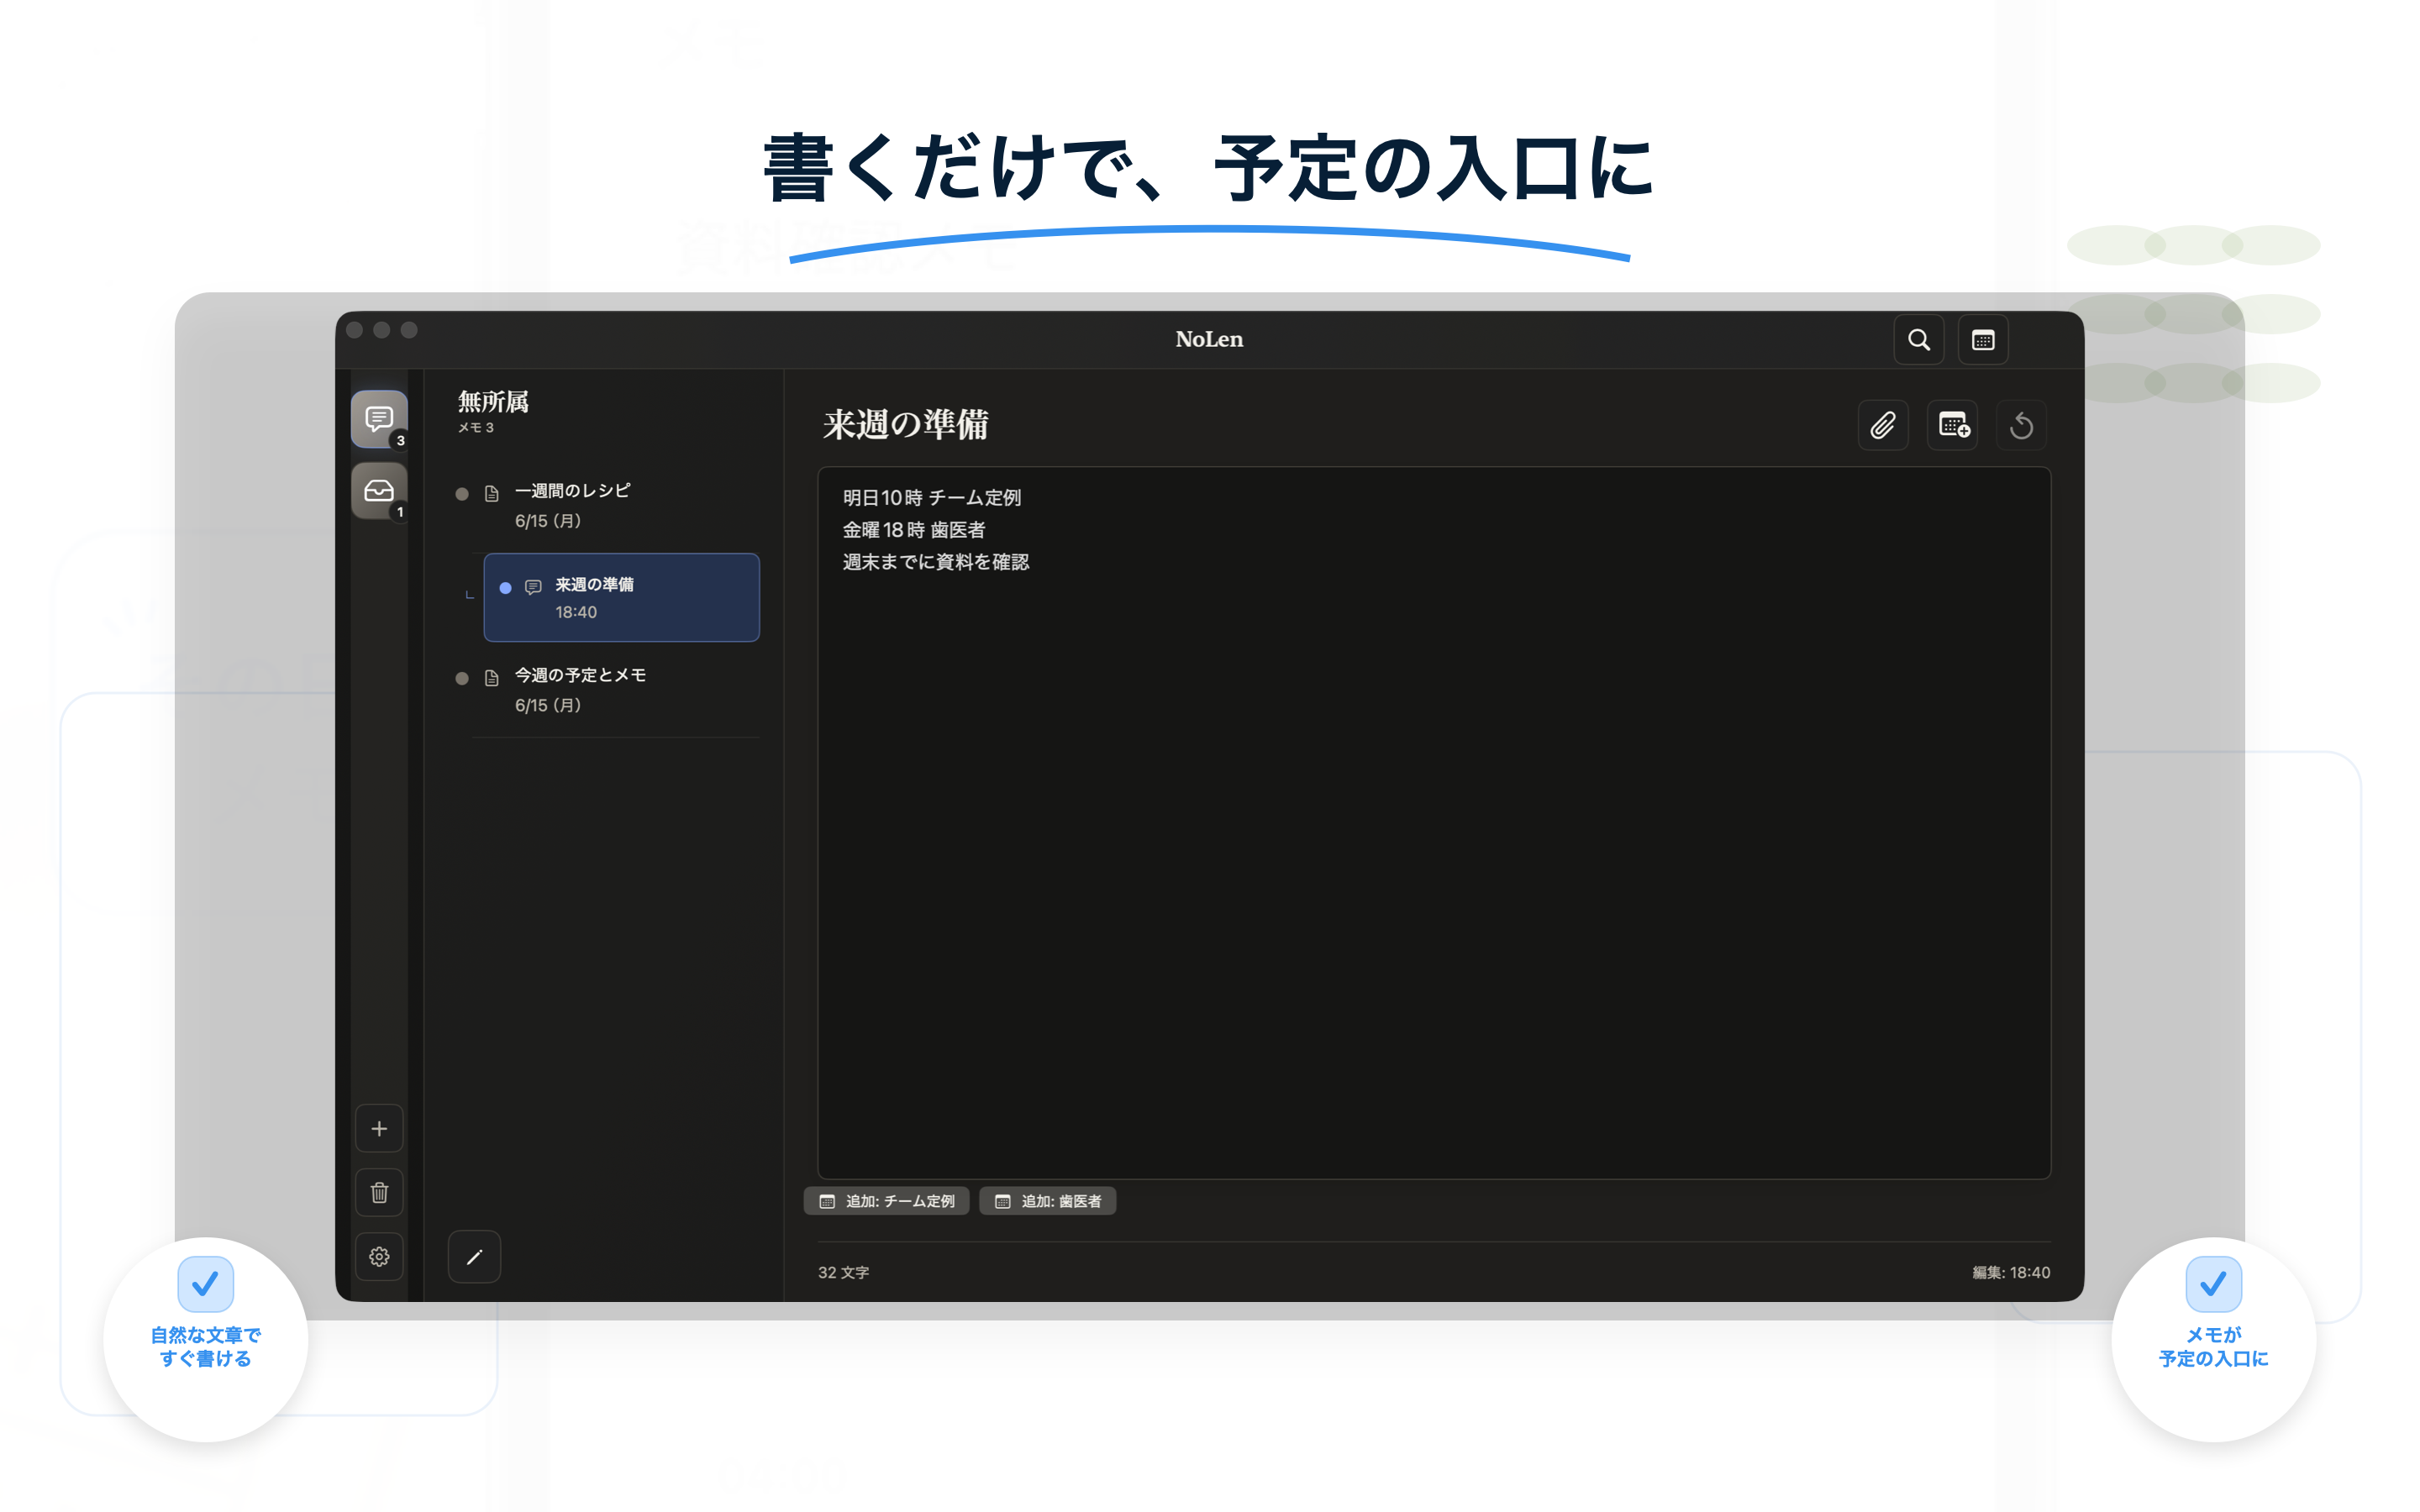Click the 来週の準備 note title
The height and width of the screenshot is (1512, 2420).
point(905,425)
